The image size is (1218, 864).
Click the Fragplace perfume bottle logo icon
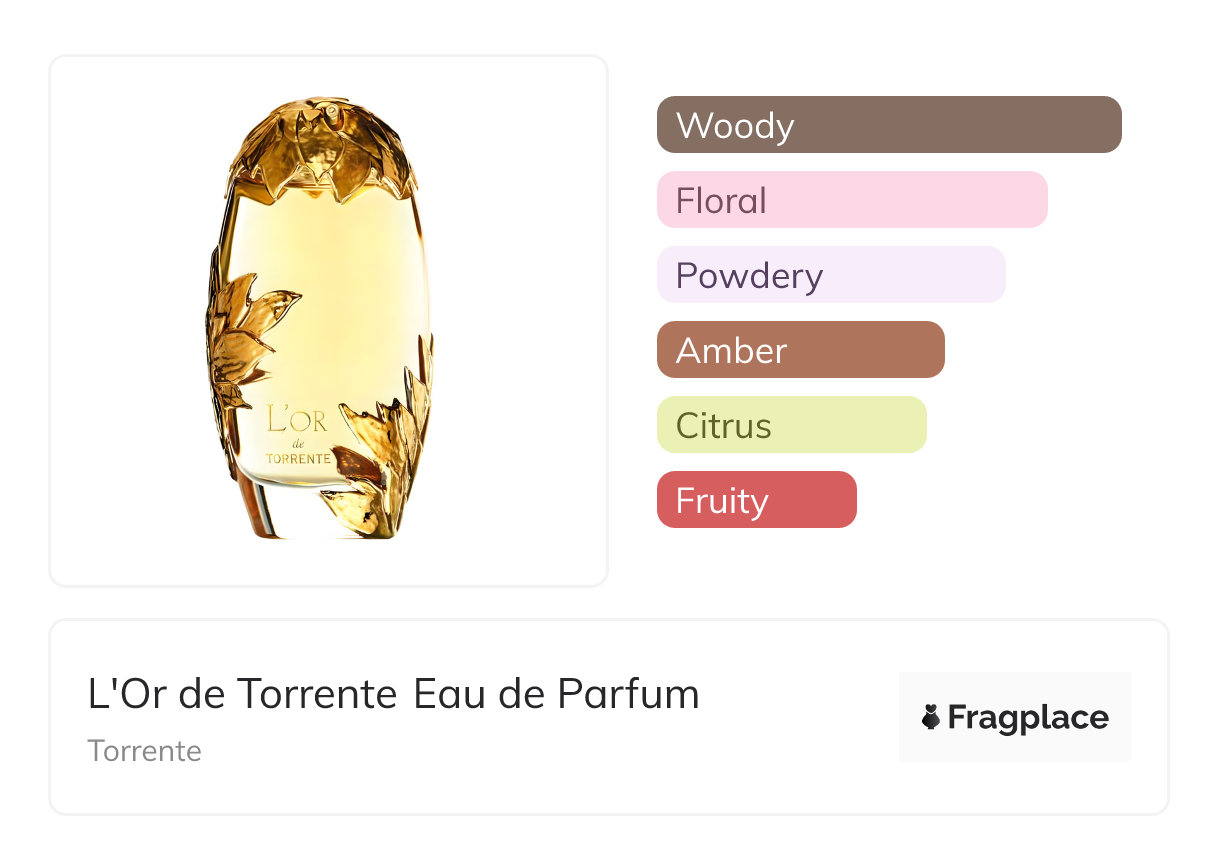tap(931, 717)
